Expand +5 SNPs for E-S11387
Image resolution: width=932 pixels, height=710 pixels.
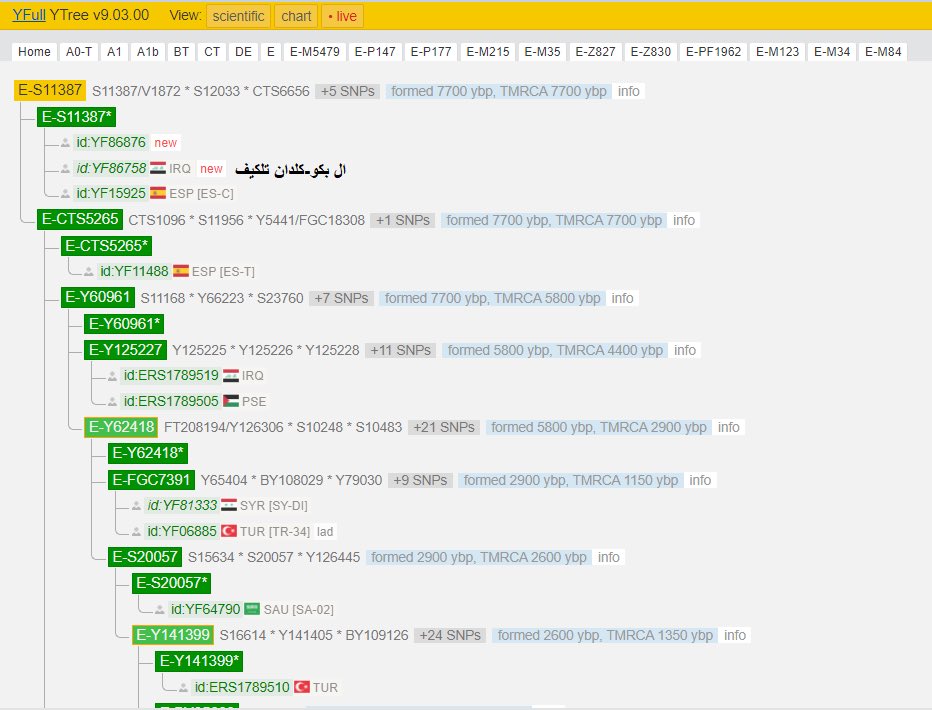pyautogui.click(x=348, y=91)
